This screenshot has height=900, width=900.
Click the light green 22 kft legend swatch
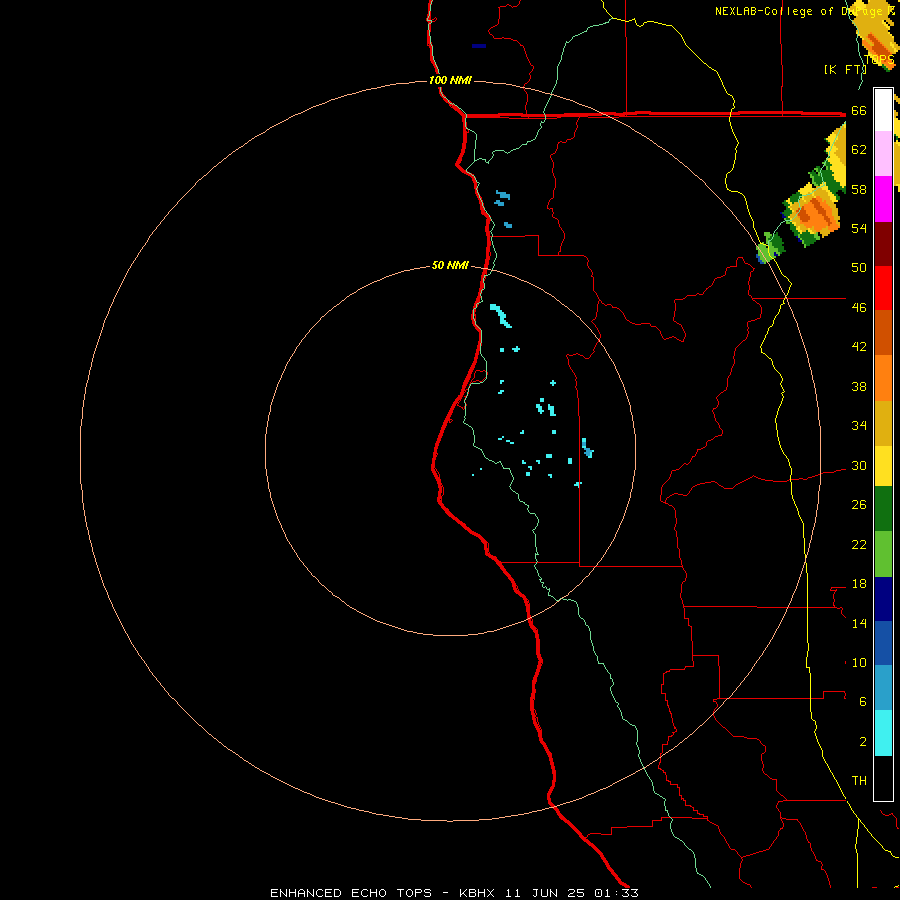tap(883, 554)
